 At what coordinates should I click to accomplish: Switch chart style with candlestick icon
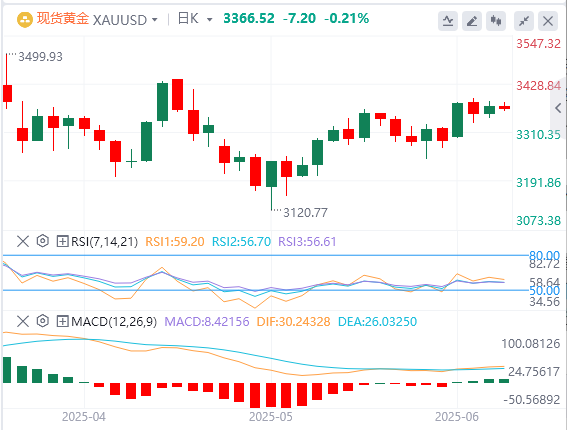496,21
